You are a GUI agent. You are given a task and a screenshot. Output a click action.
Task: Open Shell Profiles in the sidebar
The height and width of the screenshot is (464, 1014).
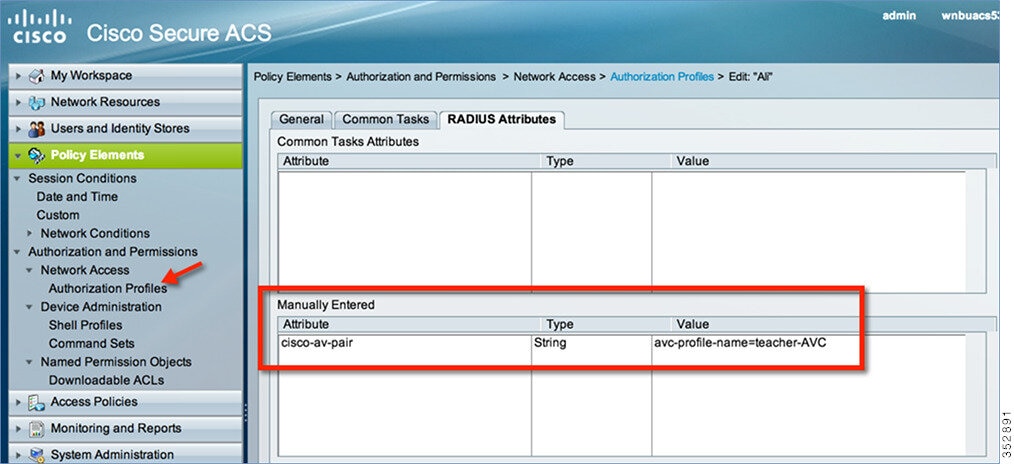point(85,325)
